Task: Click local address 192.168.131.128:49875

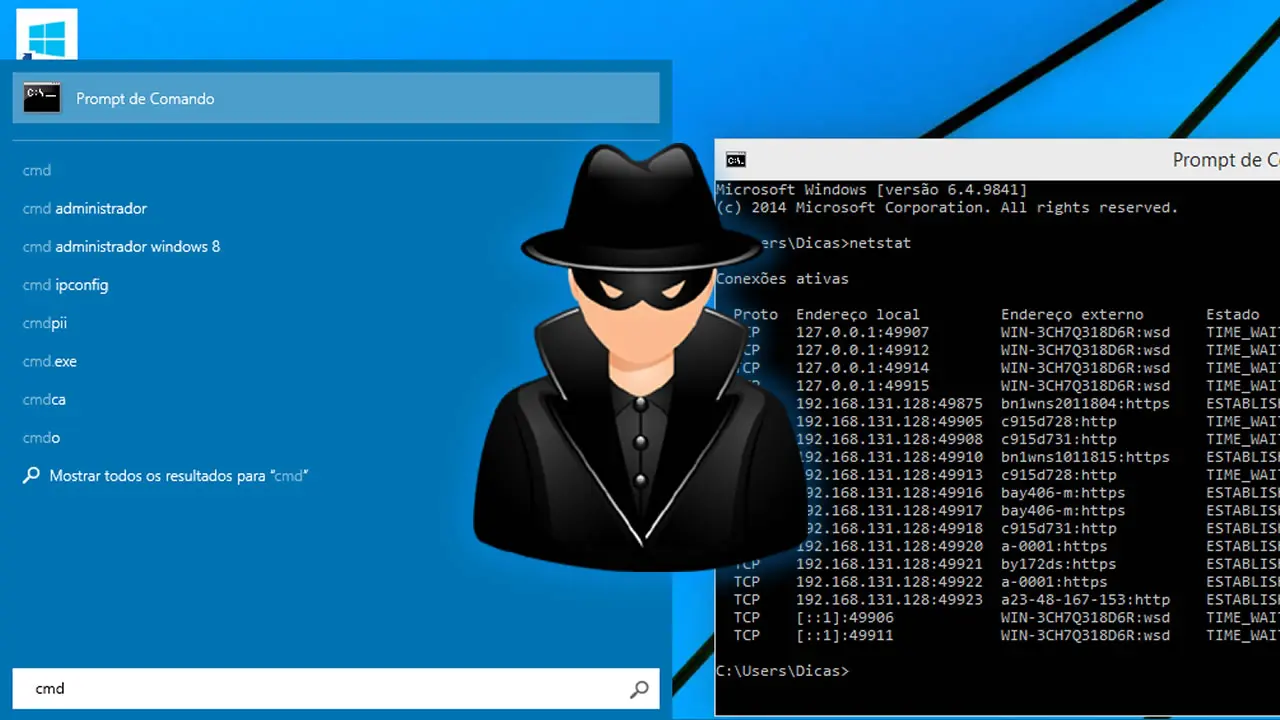Action: [x=890, y=404]
